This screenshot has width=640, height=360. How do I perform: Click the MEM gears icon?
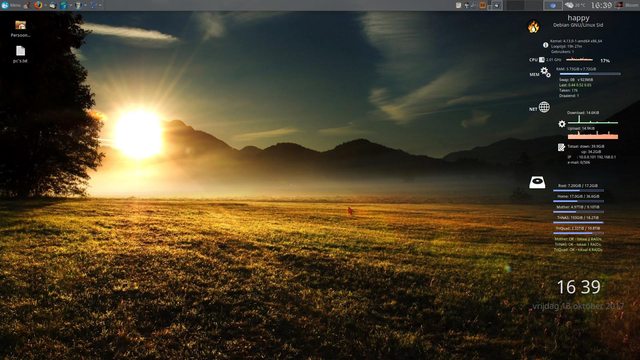545,72
